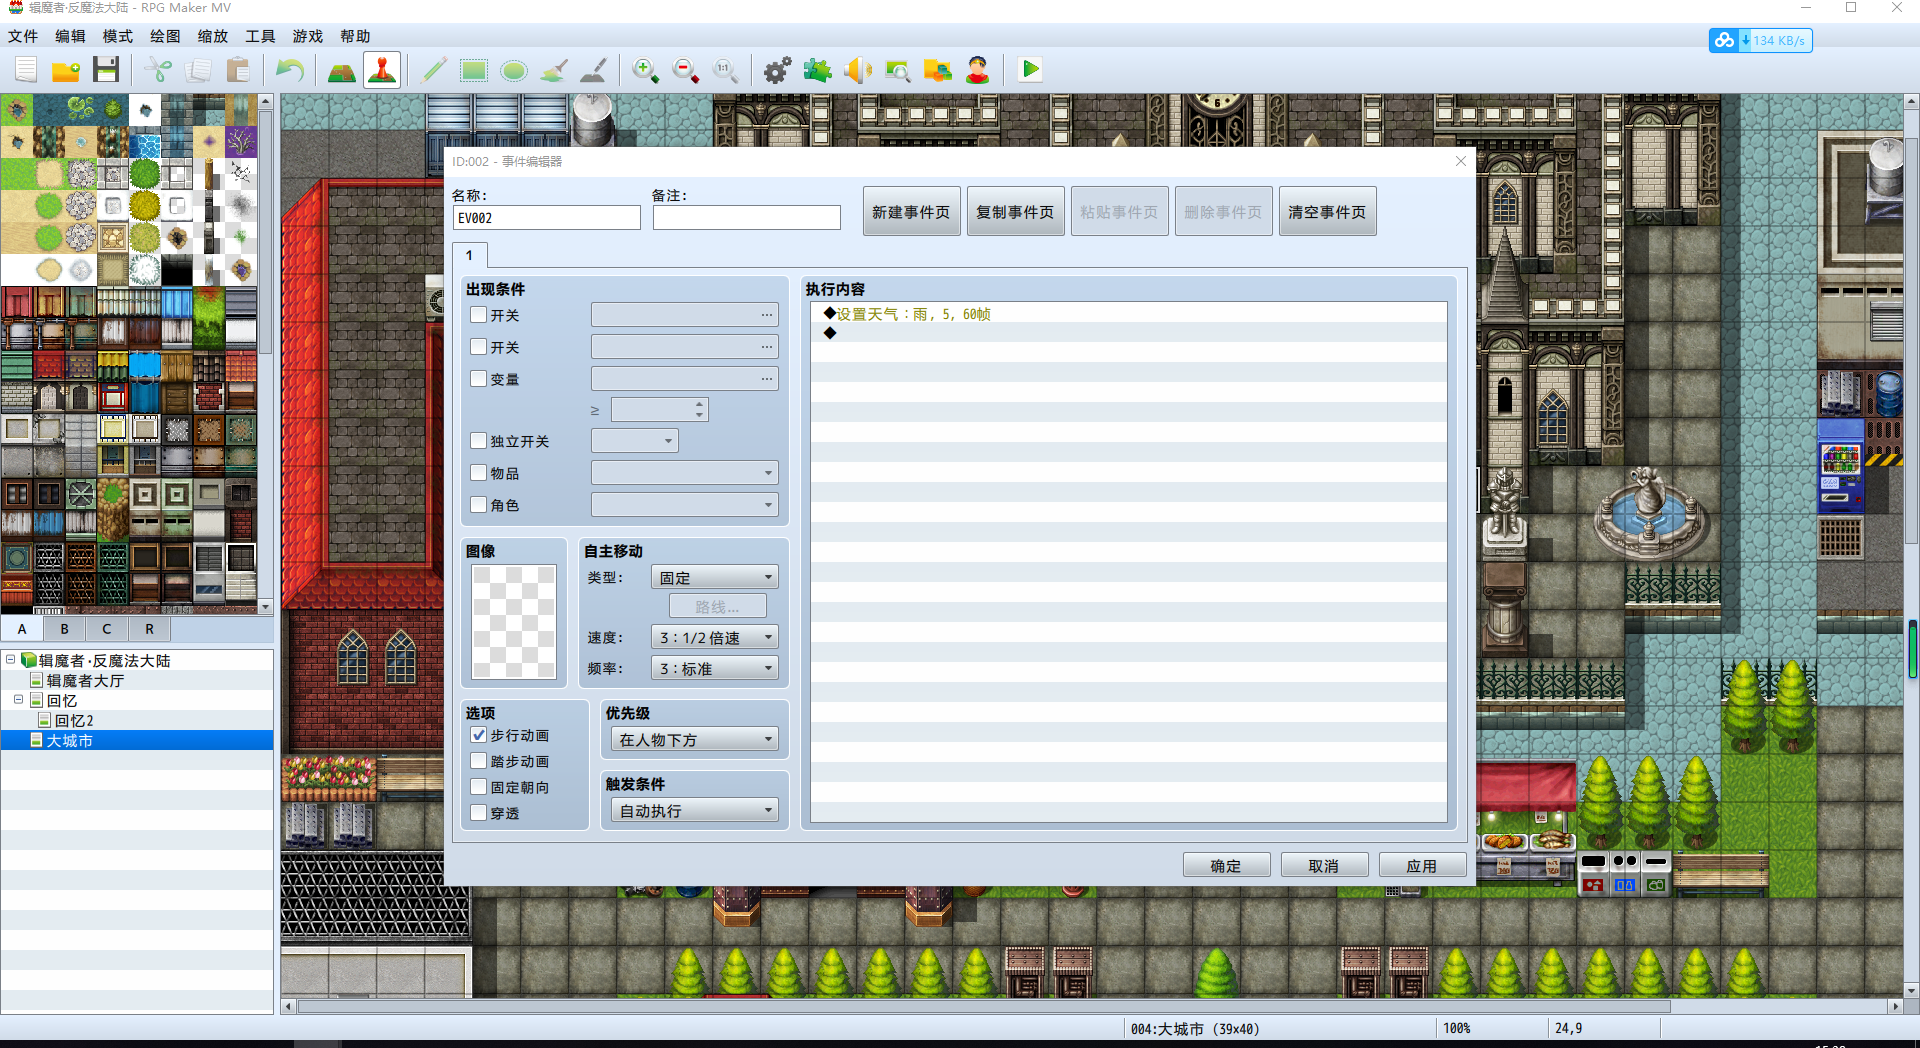The image size is (1920, 1048).
Task: Open the 优先级 priority dropdown
Action: [695, 740]
